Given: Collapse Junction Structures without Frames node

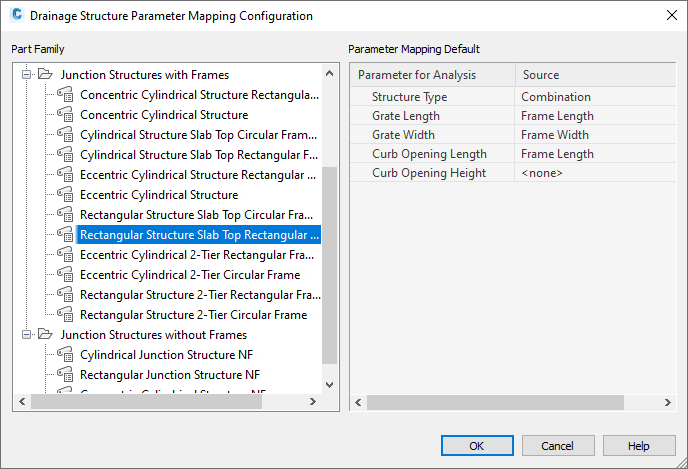Looking at the screenshot, I should pos(27,335).
